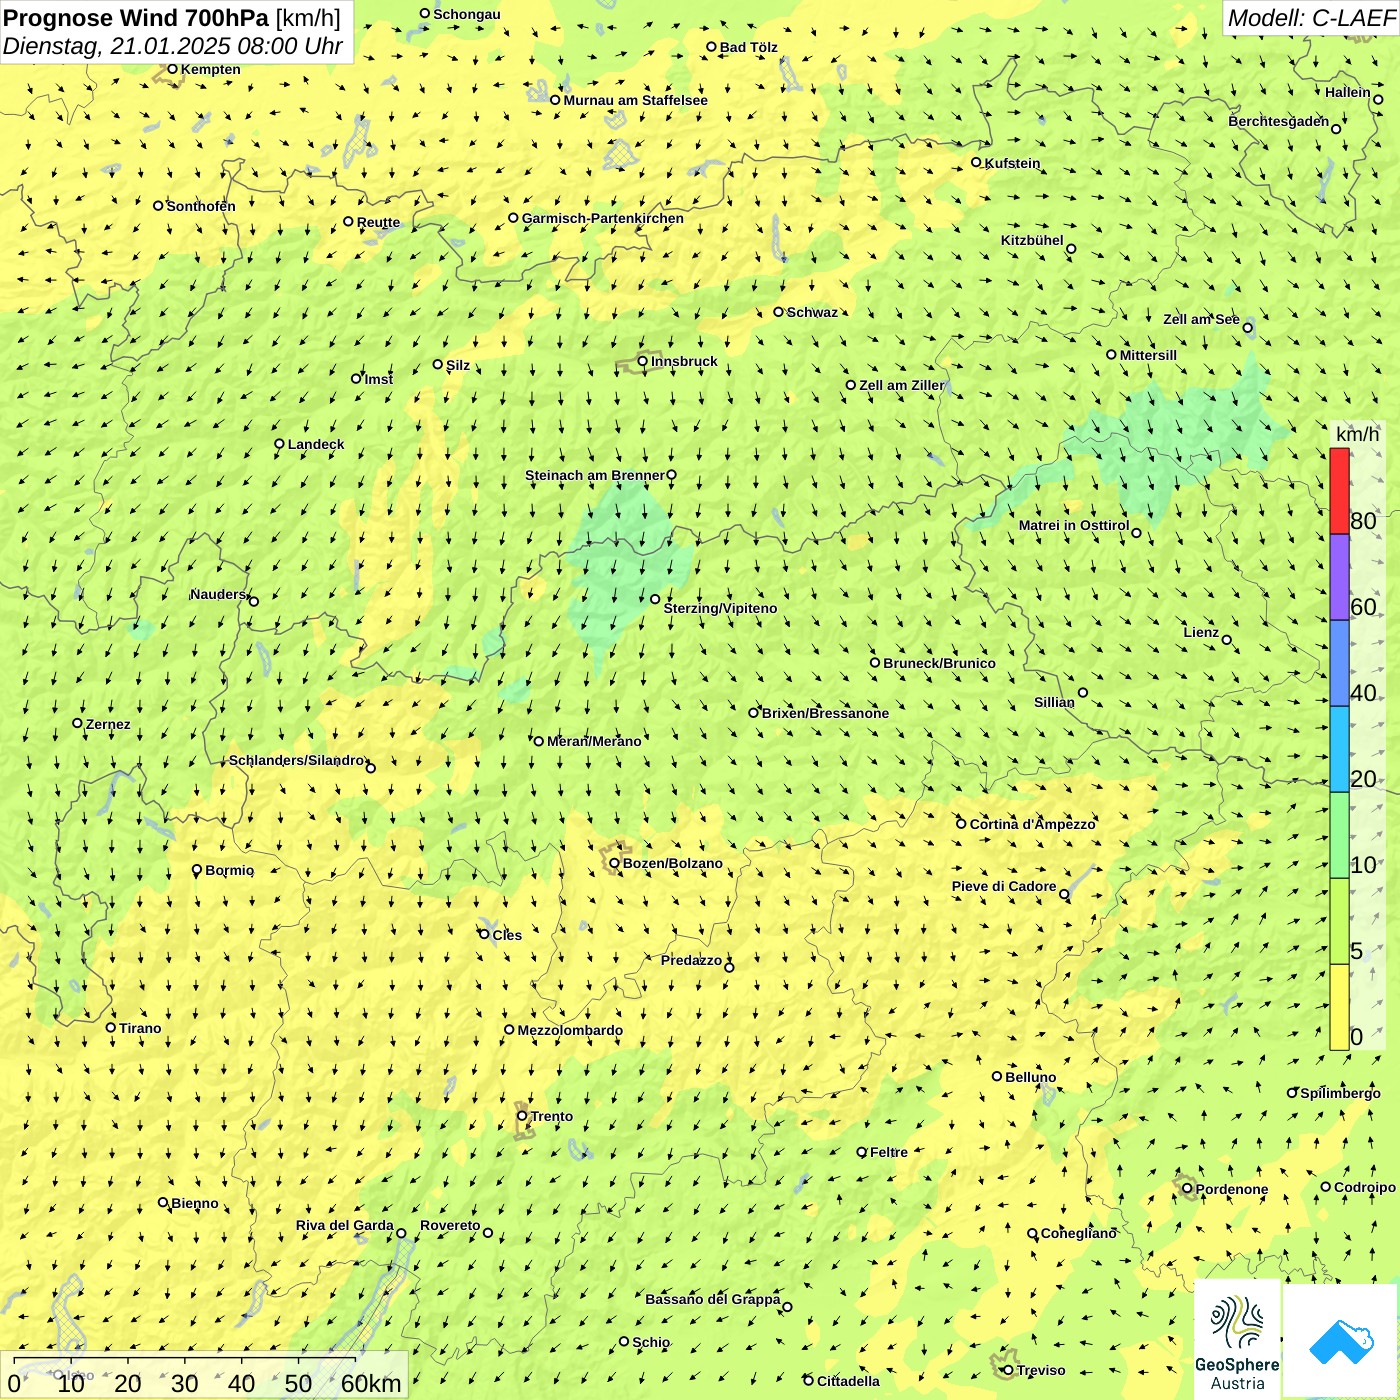Image resolution: width=1400 pixels, height=1400 pixels.
Task: Click the 'Schwaz' label
Action: (x=812, y=312)
